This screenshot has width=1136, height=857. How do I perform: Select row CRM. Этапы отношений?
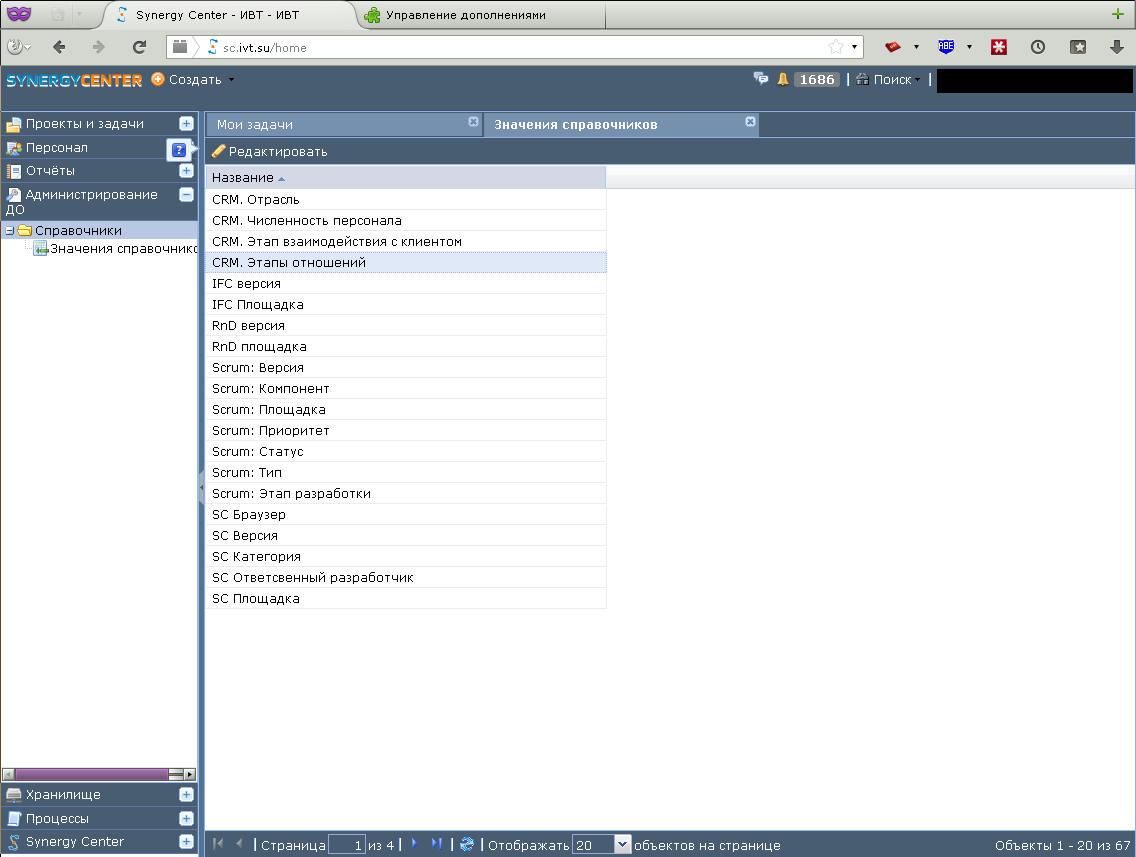pos(406,262)
